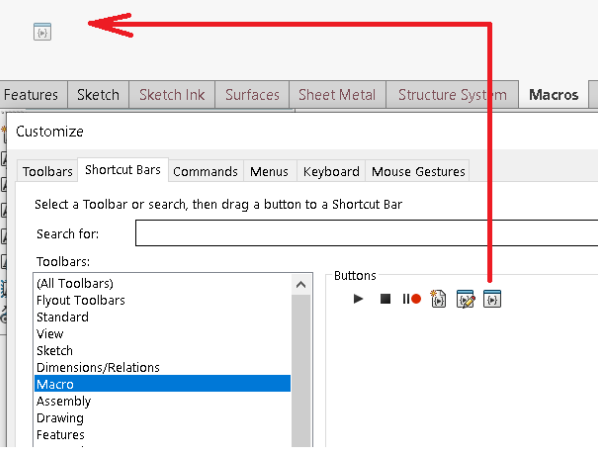Open the Surfaces ribbon tab
This screenshot has width=598, height=452.
[x=252, y=95]
